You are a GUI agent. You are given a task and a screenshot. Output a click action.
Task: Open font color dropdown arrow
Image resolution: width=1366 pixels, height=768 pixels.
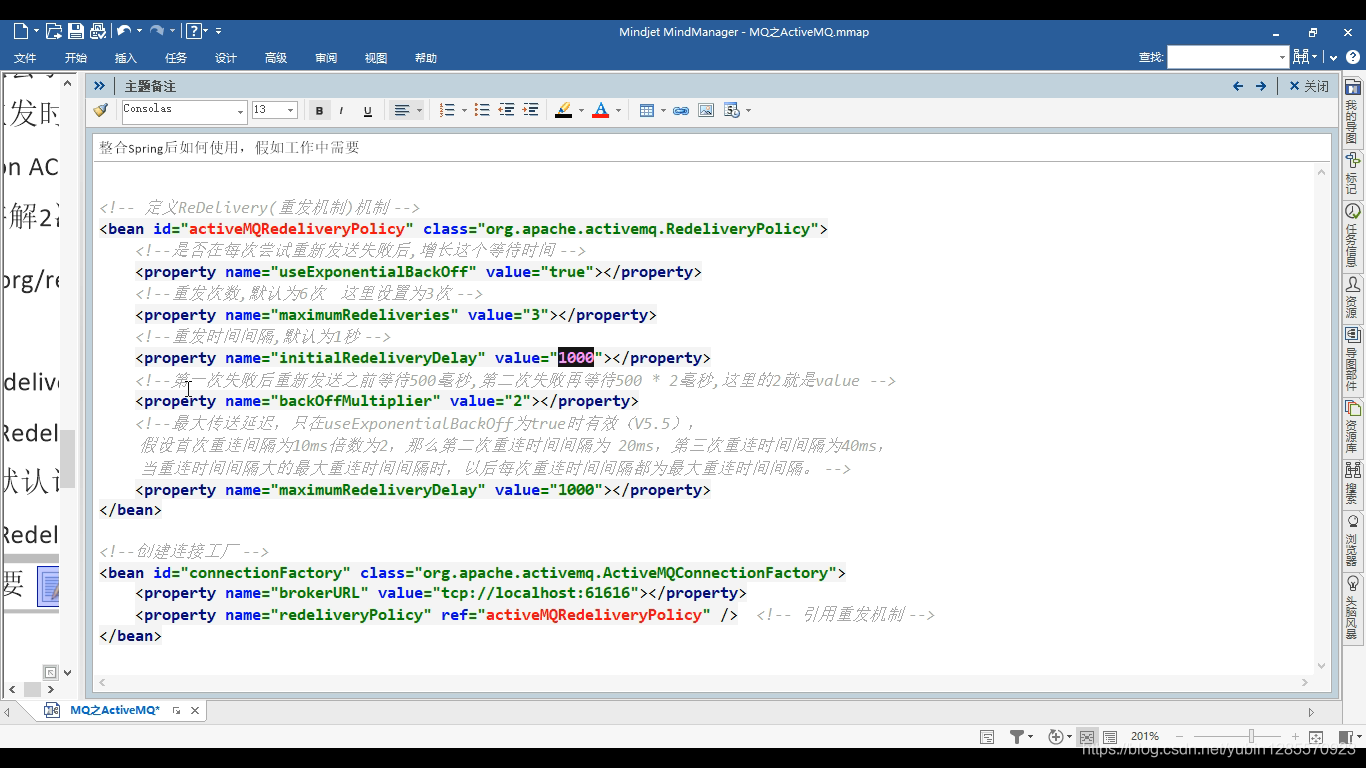pyautogui.click(x=618, y=111)
